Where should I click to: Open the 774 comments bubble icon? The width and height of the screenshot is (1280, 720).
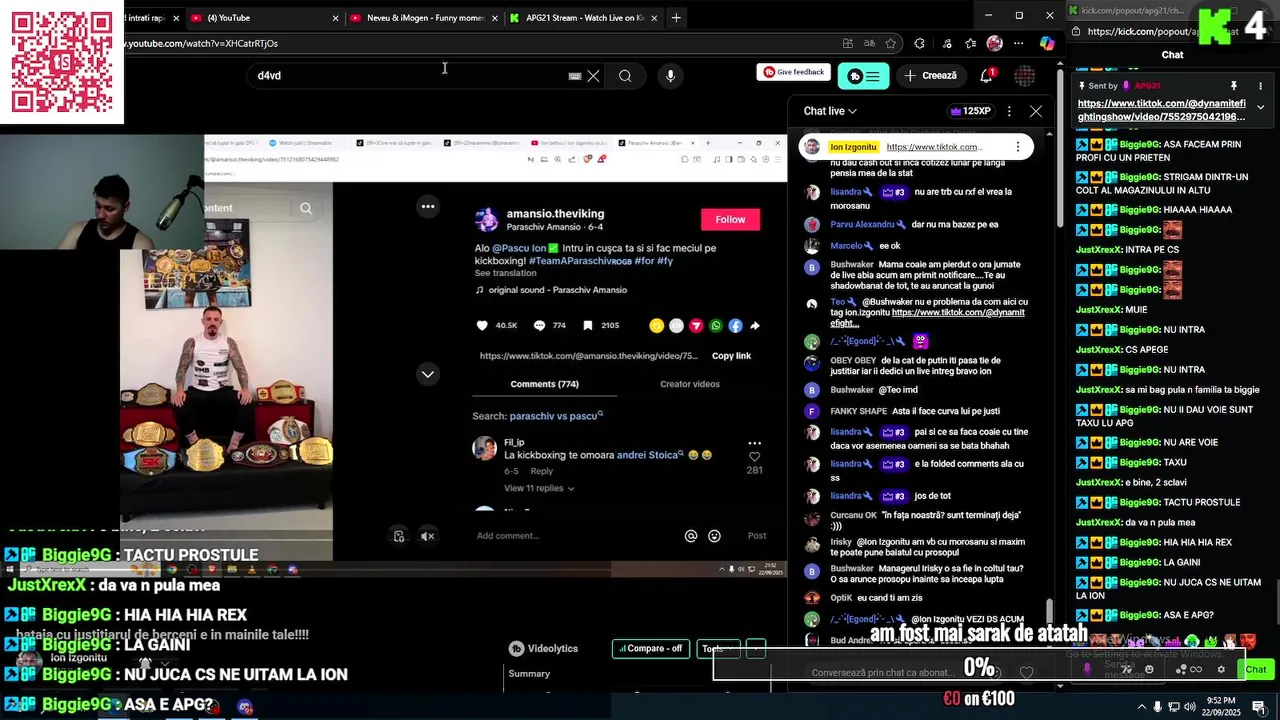tap(540, 325)
